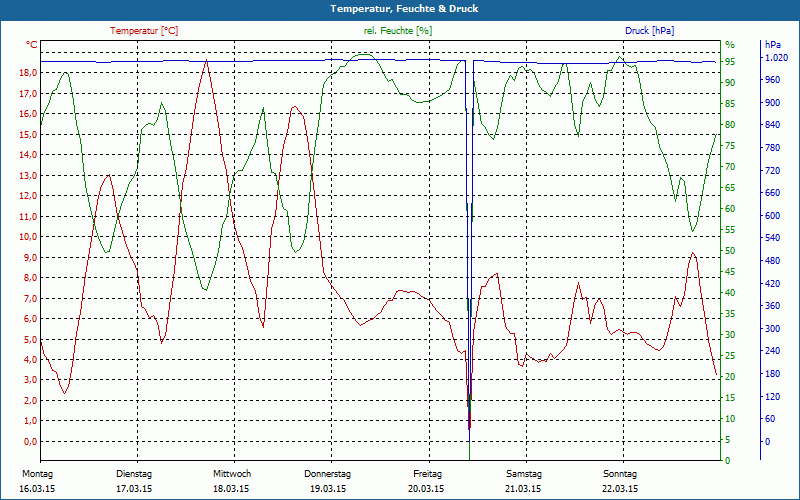Click the date '16.03.15'
The image size is (800, 500).
point(37,489)
